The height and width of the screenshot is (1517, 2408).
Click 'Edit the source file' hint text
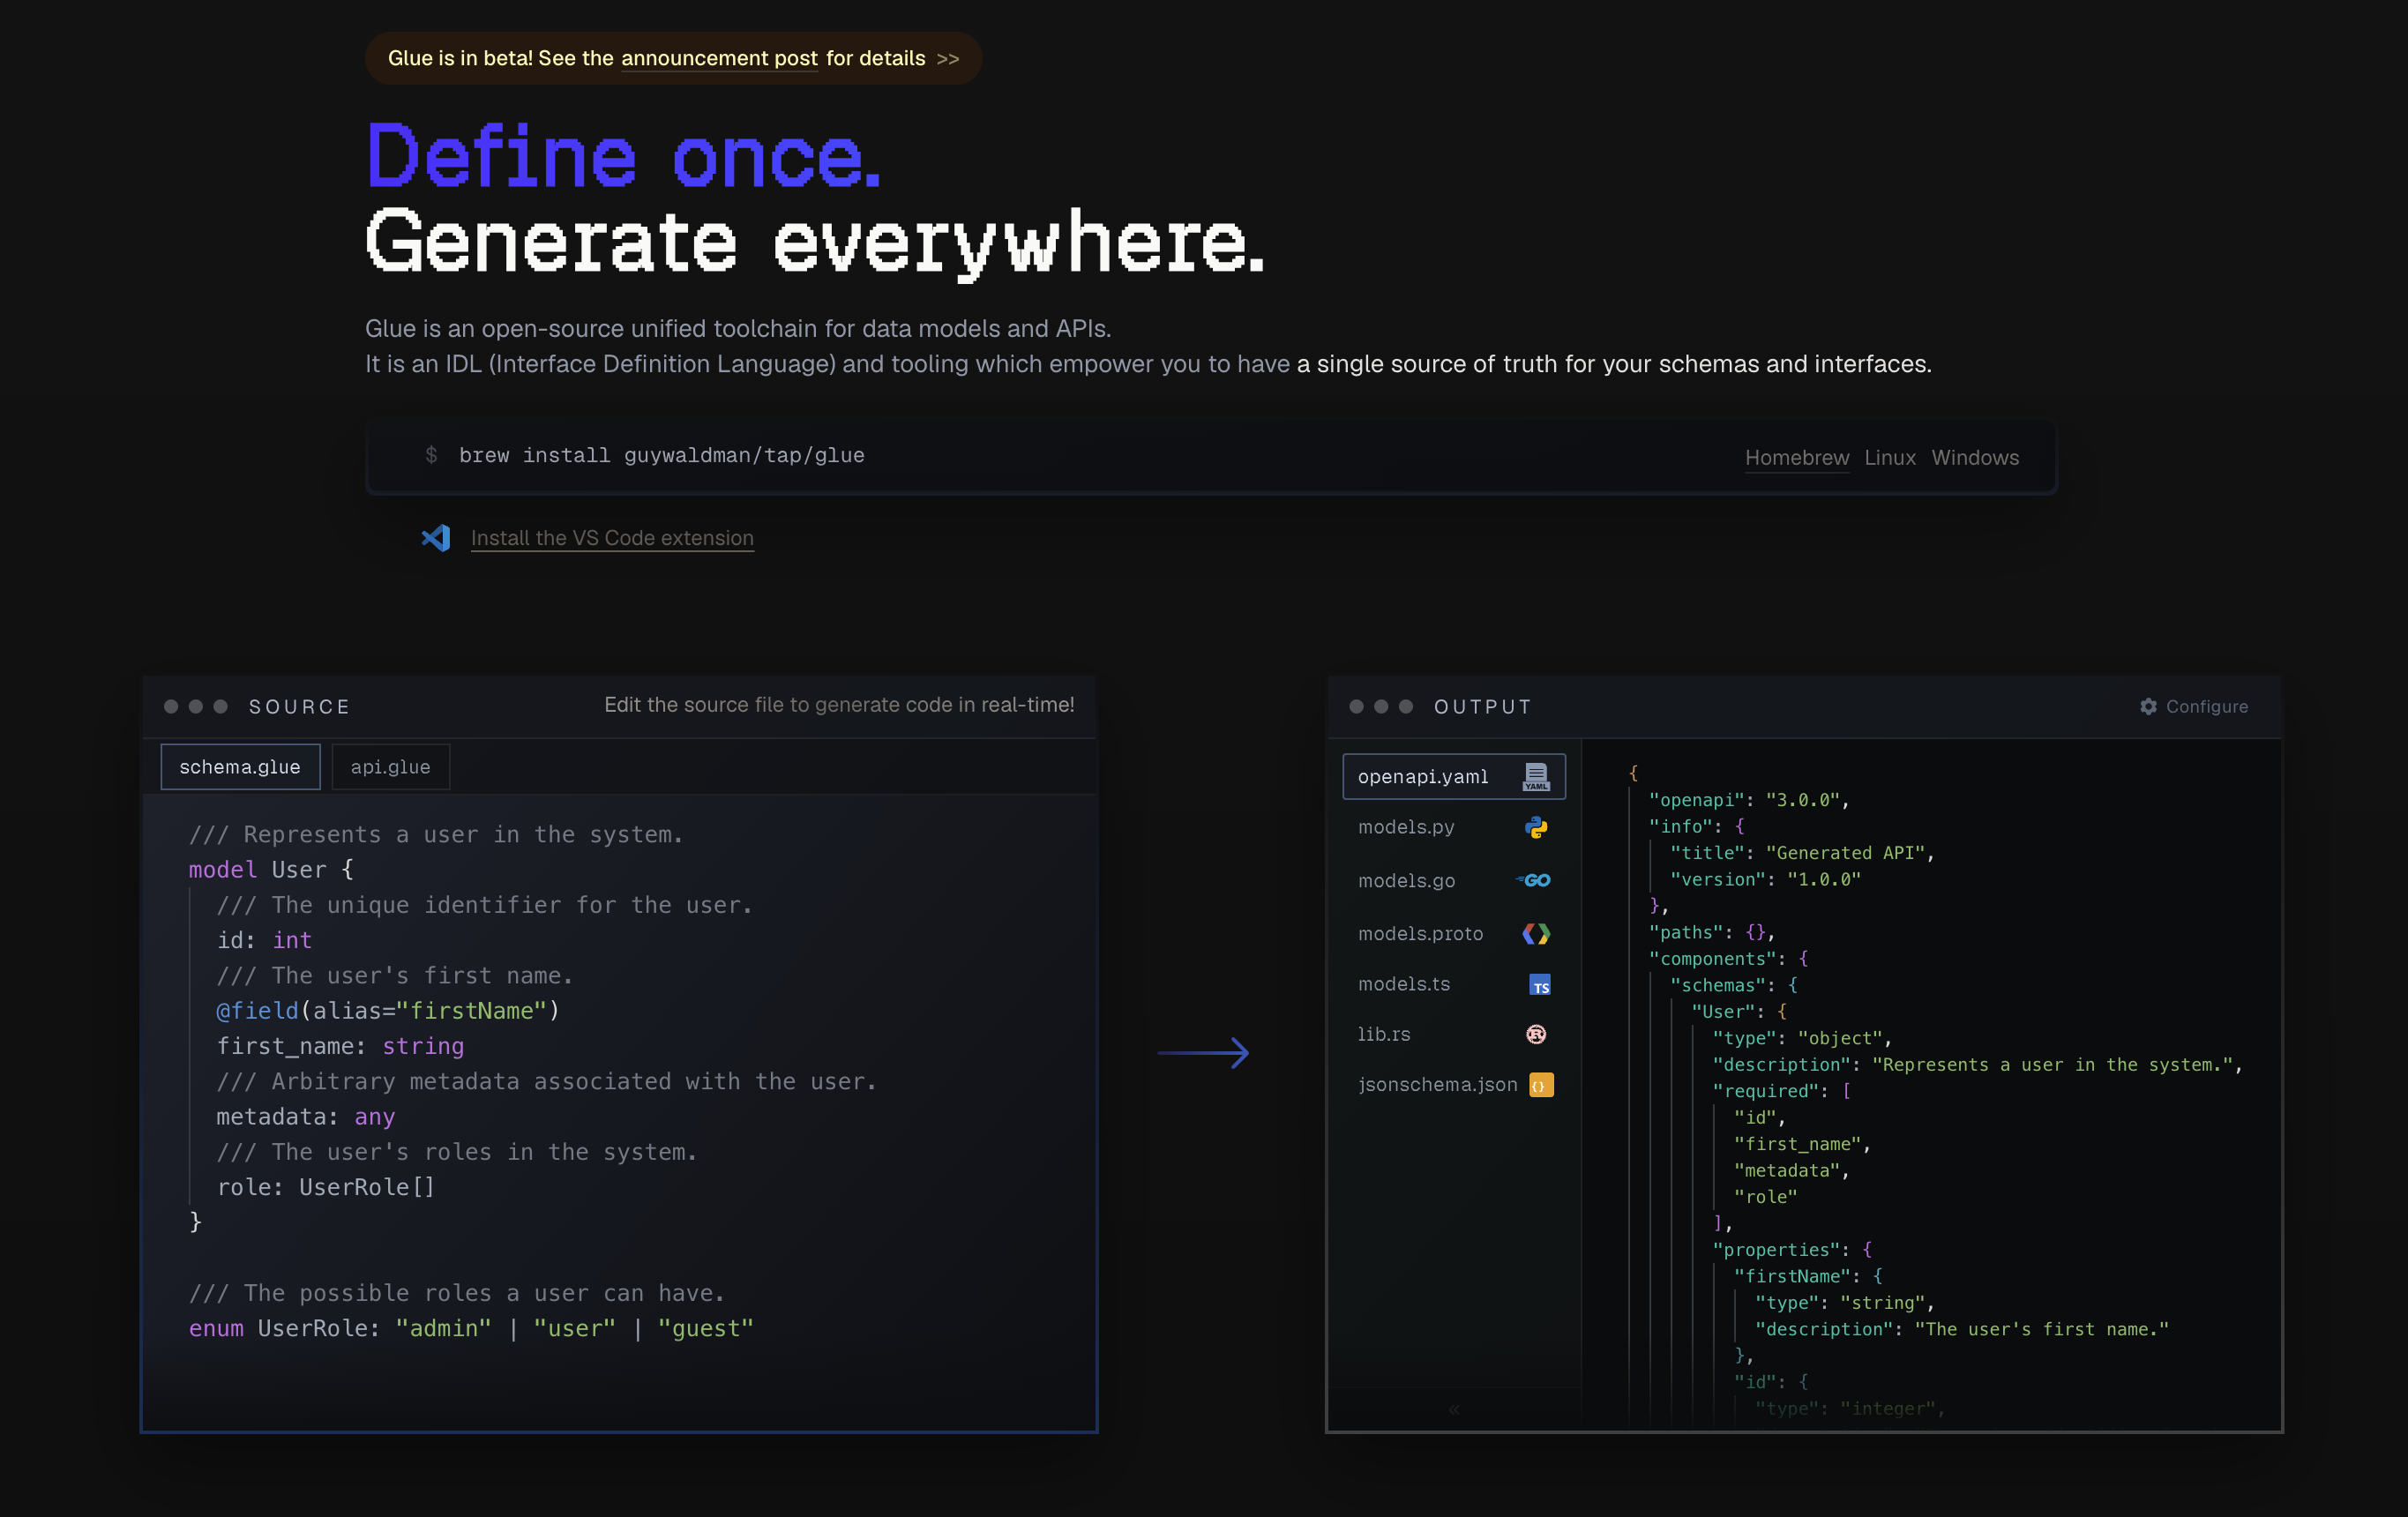(x=839, y=705)
